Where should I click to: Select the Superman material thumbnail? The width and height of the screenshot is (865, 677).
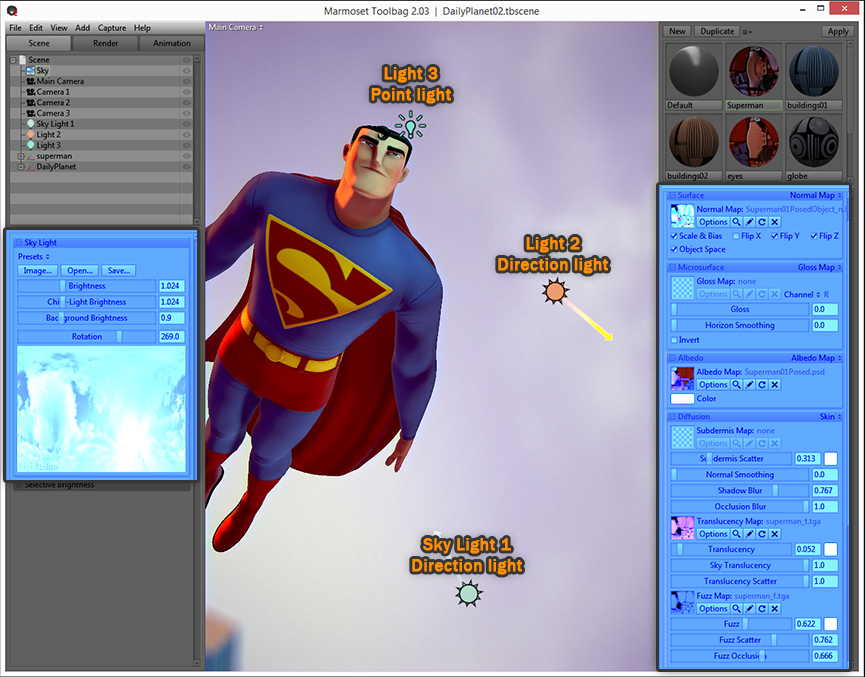pos(754,72)
